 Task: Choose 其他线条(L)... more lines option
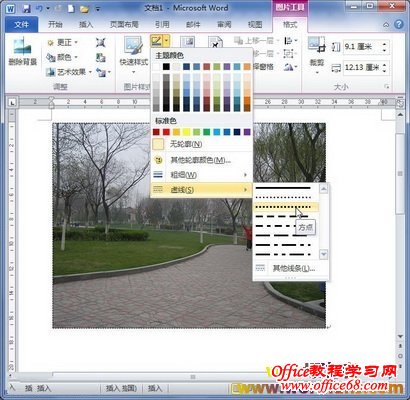click(x=291, y=268)
